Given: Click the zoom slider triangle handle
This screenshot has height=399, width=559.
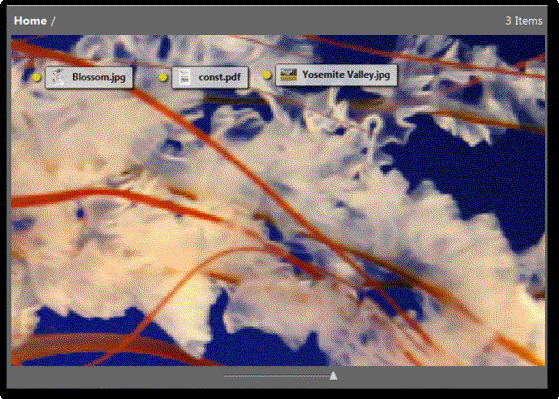Looking at the screenshot, I should [x=333, y=375].
